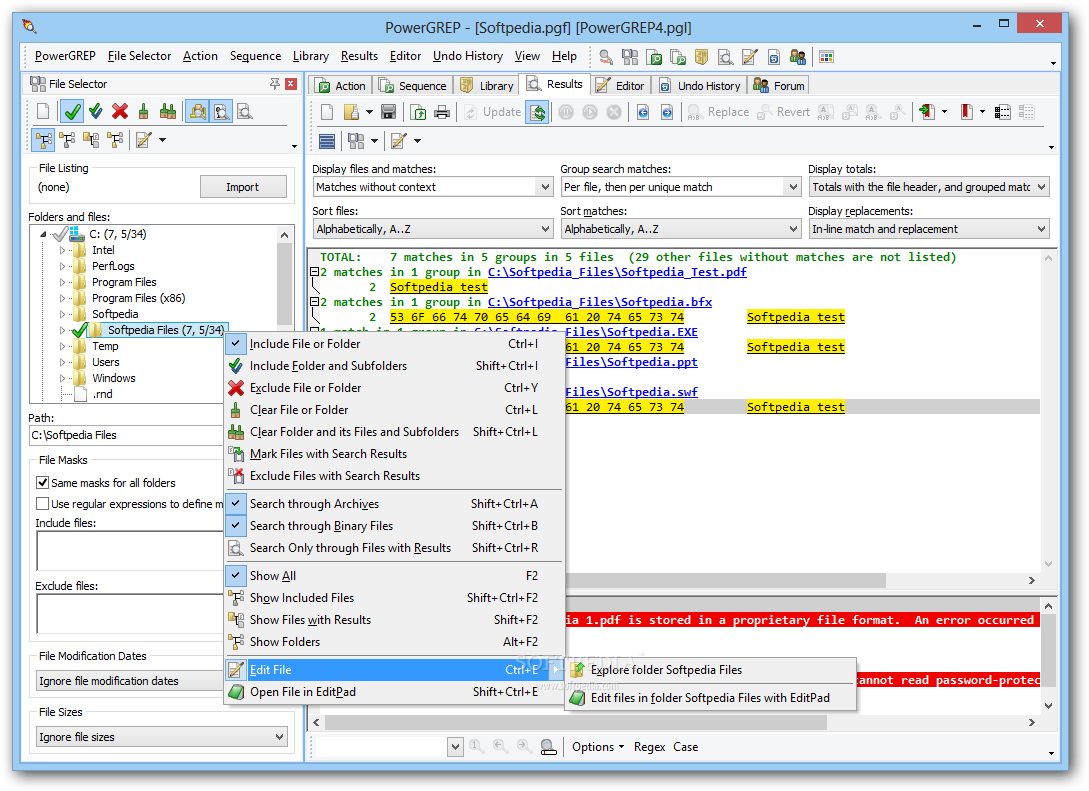Viewport: 1089px width, 791px height.
Task: Click the Clear File Selector blank-page icon
Action: (x=43, y=111)
